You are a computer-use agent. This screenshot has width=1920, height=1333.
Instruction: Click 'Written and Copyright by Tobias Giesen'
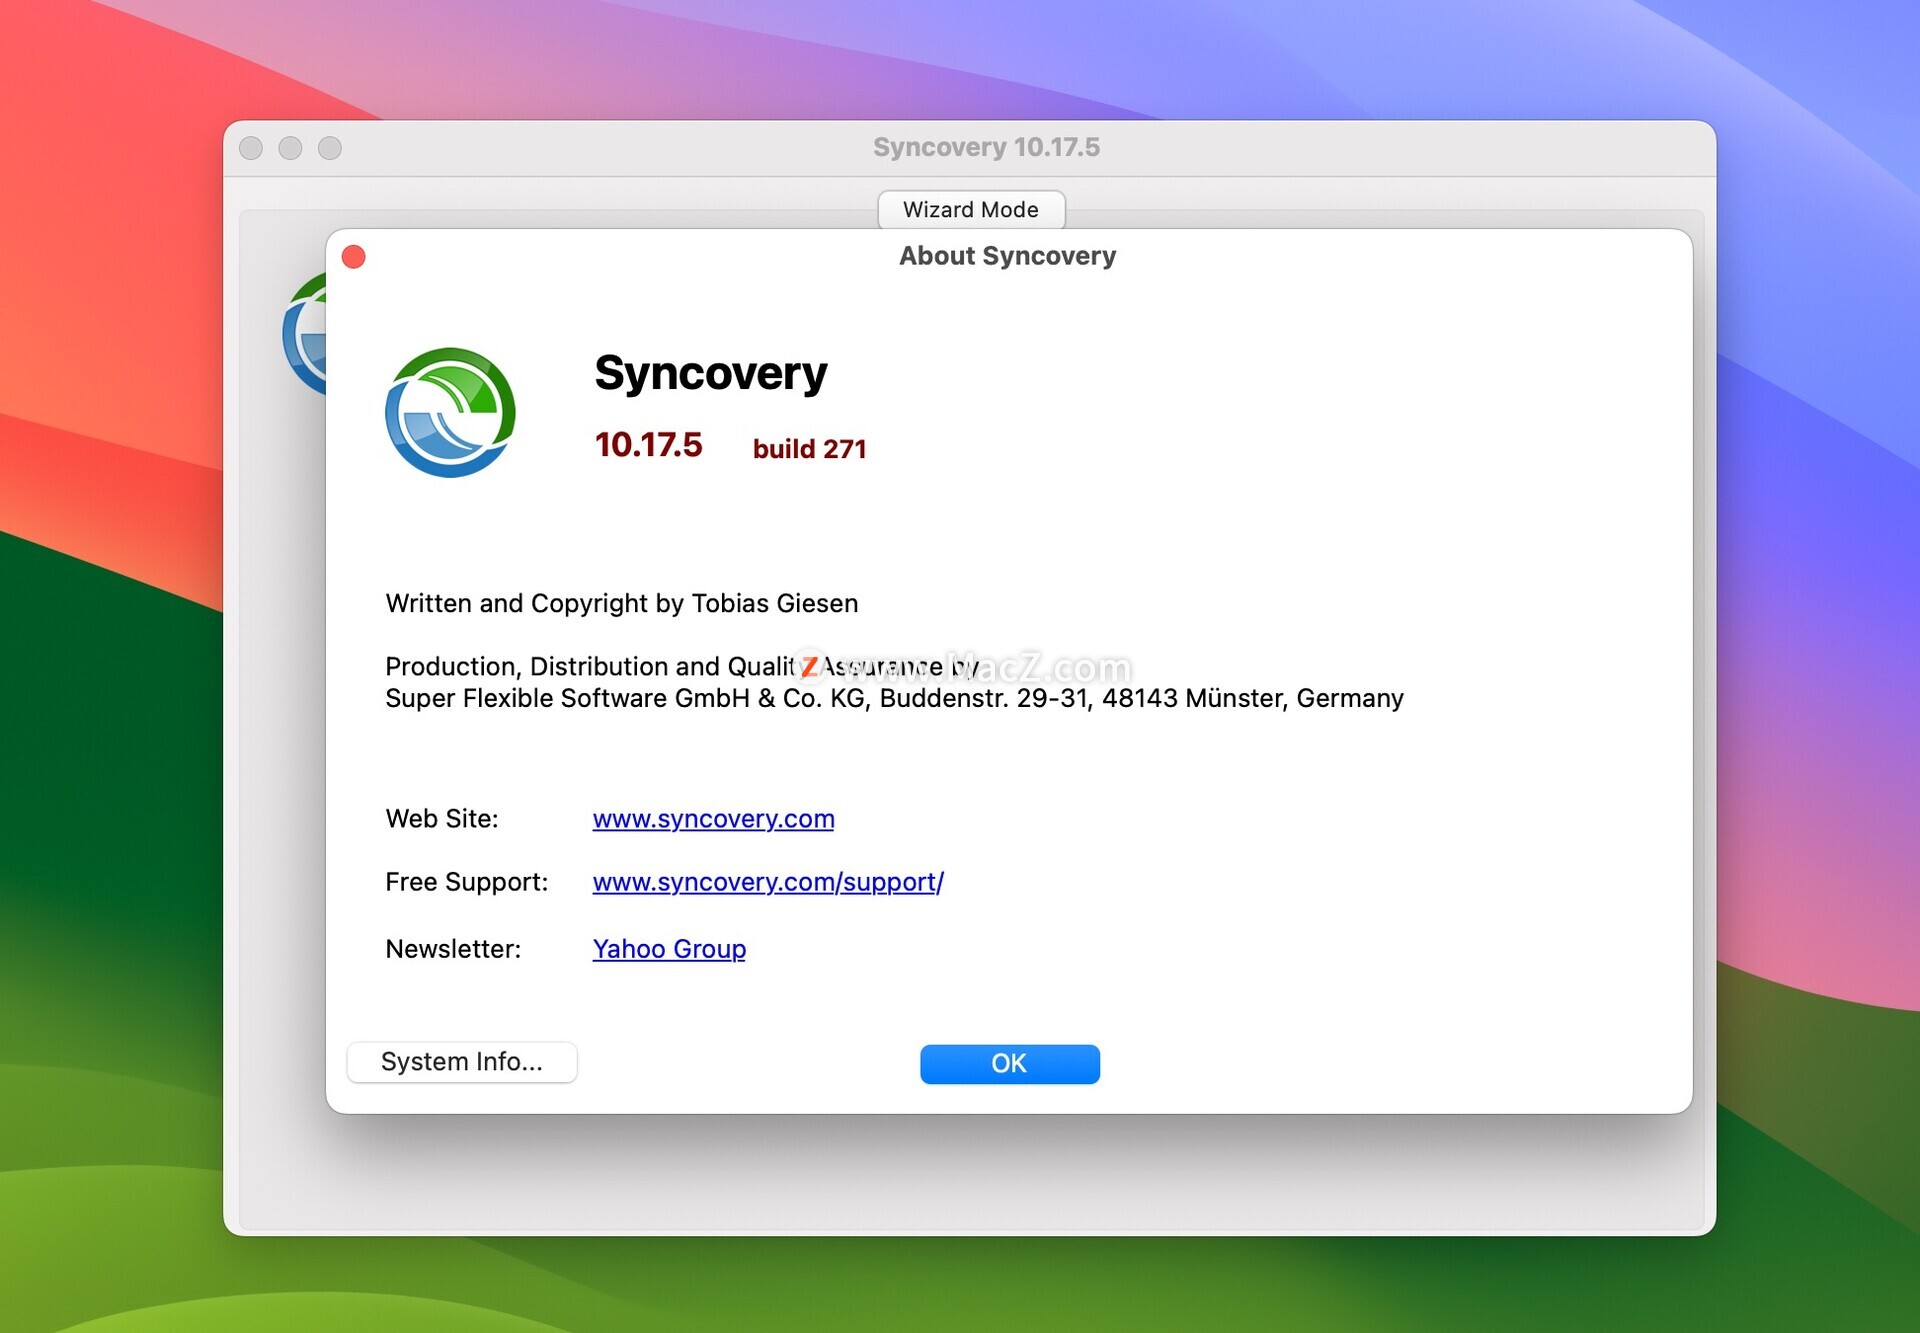[622, 603]
